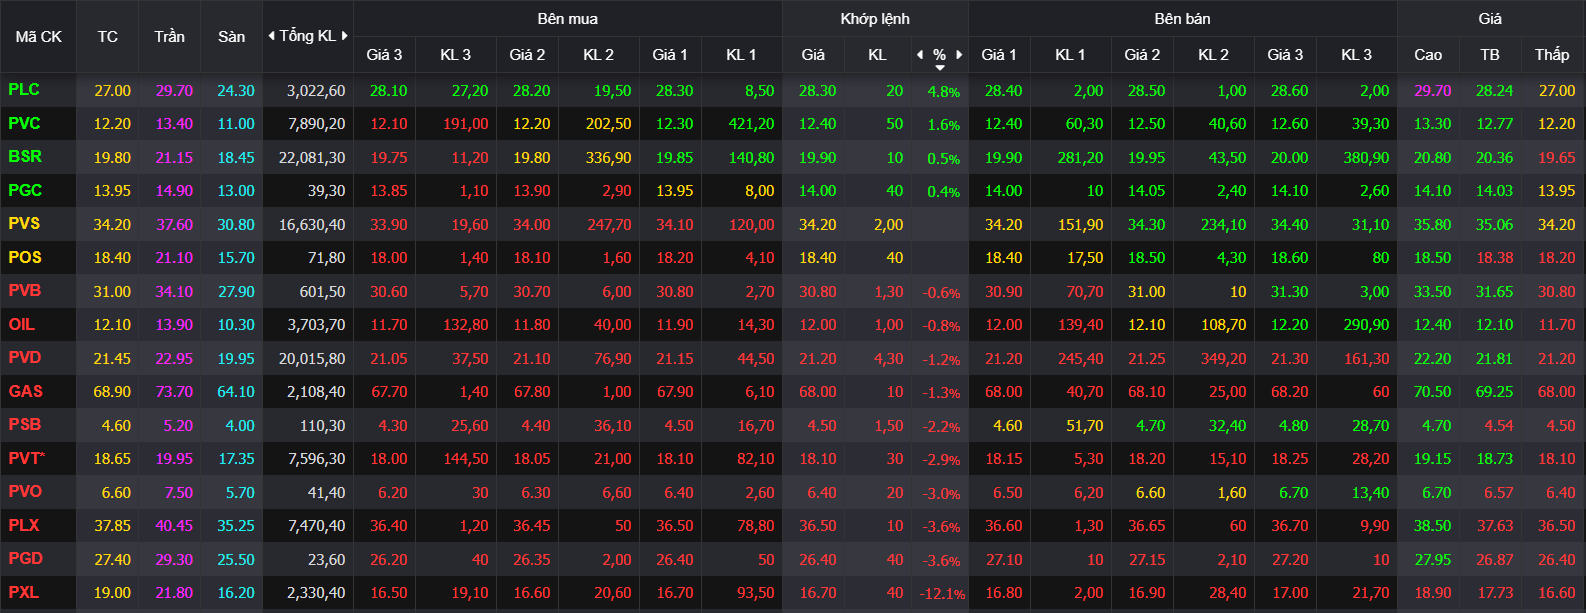Sort by the TC column header
The image size is (1586, 613).
pyautogui.click(x=108, y=36)
